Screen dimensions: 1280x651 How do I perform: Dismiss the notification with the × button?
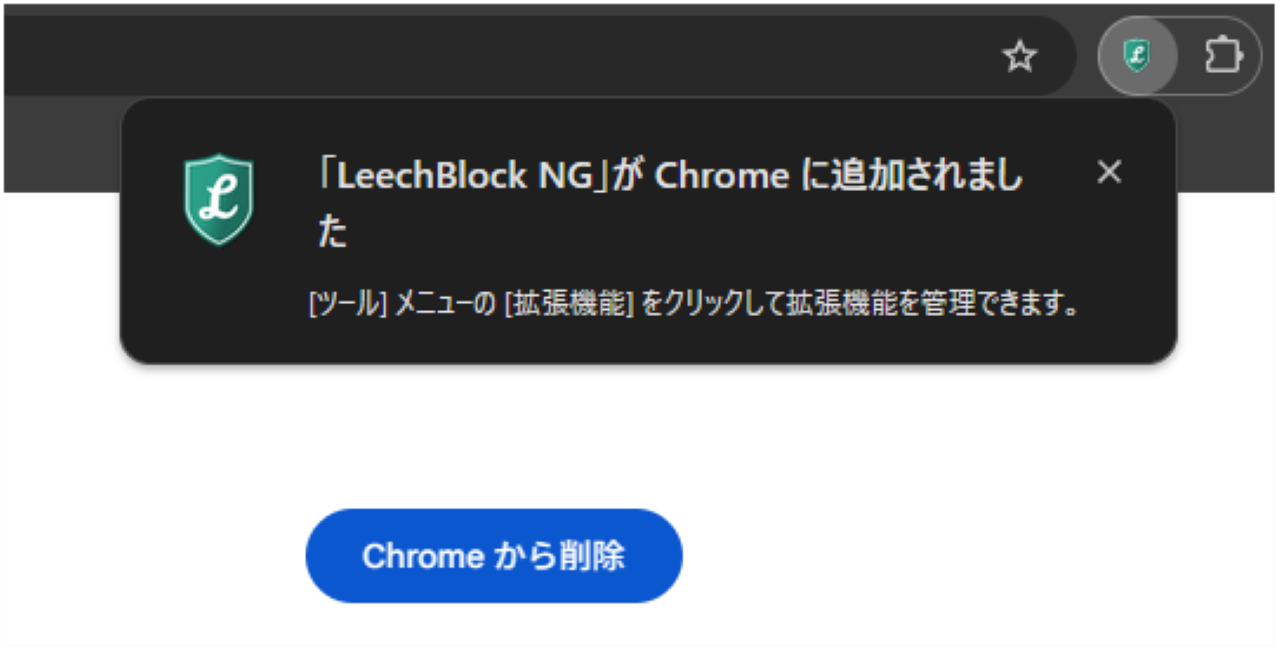click(1109, 172)
